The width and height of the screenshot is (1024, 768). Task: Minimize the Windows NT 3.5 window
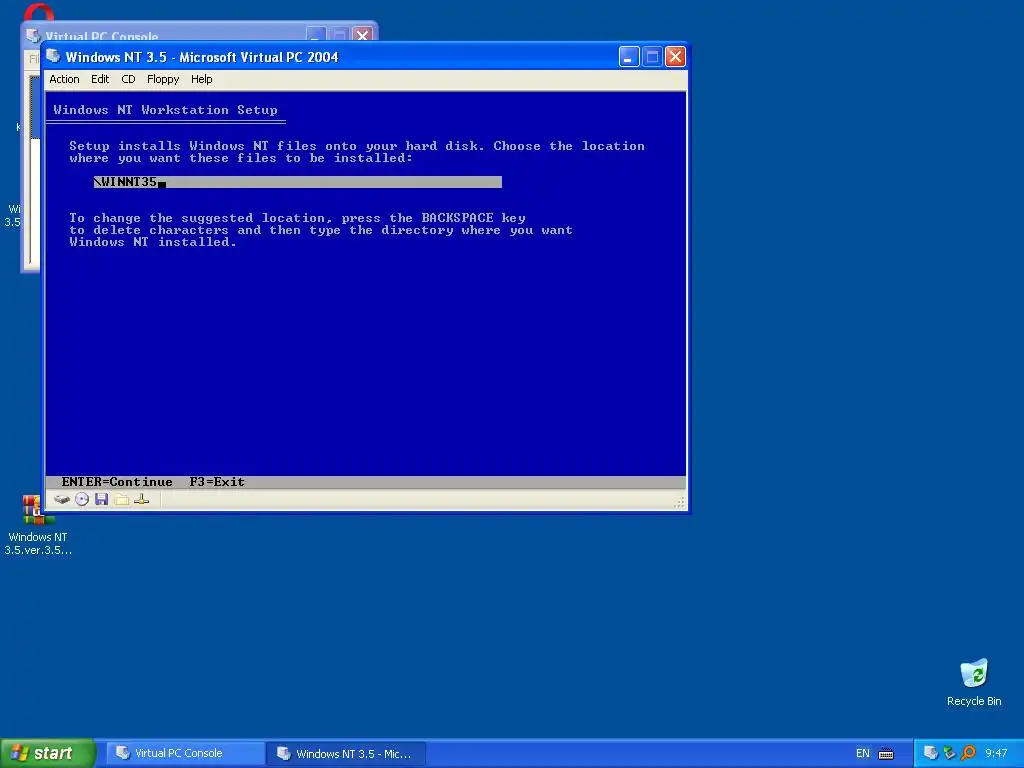tap(629, 57)
